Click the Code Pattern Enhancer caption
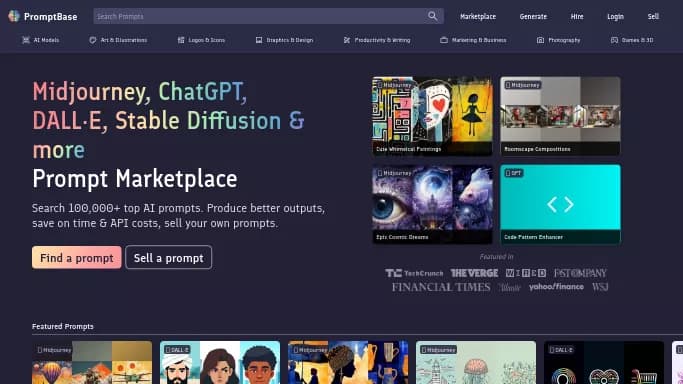Image resolution: width=683 pixels, height=384 pixels. (x=533, y=237)
